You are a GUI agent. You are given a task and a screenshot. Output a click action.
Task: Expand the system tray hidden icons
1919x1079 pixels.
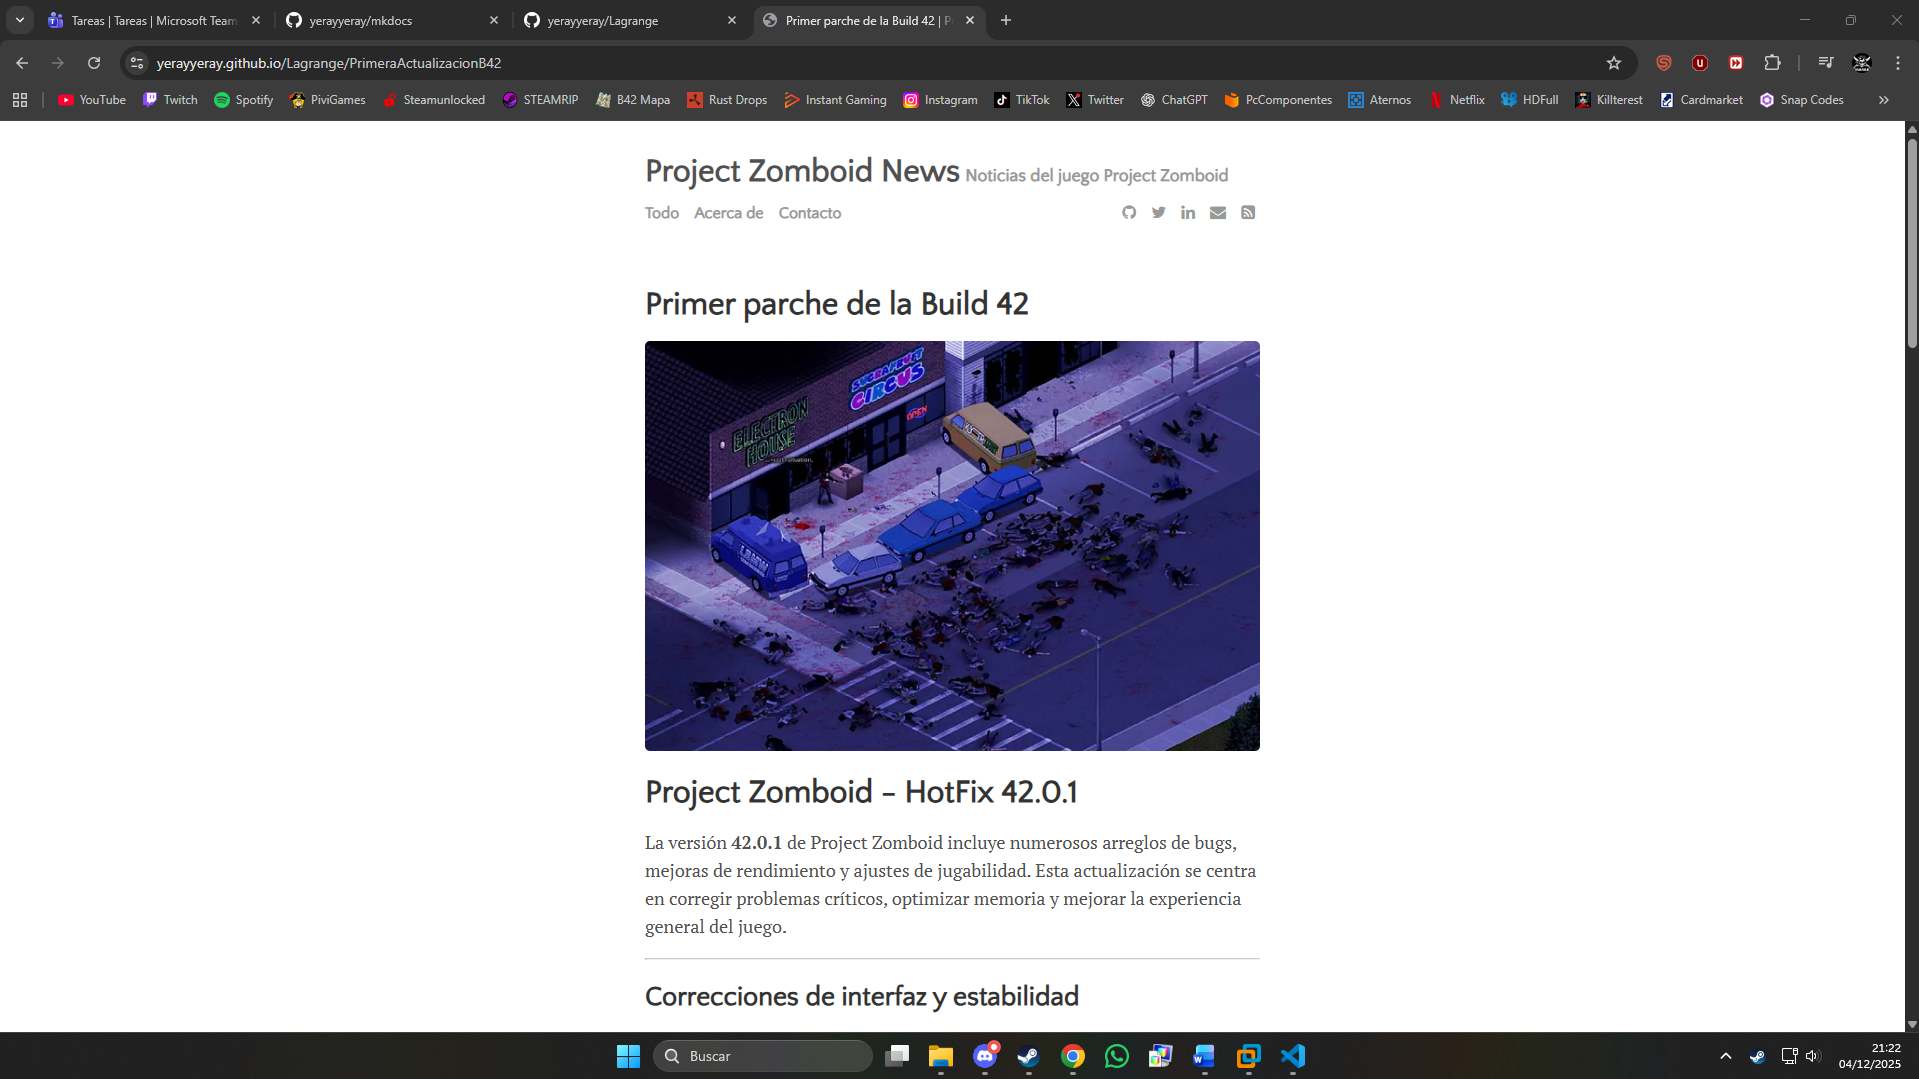1725,1056
